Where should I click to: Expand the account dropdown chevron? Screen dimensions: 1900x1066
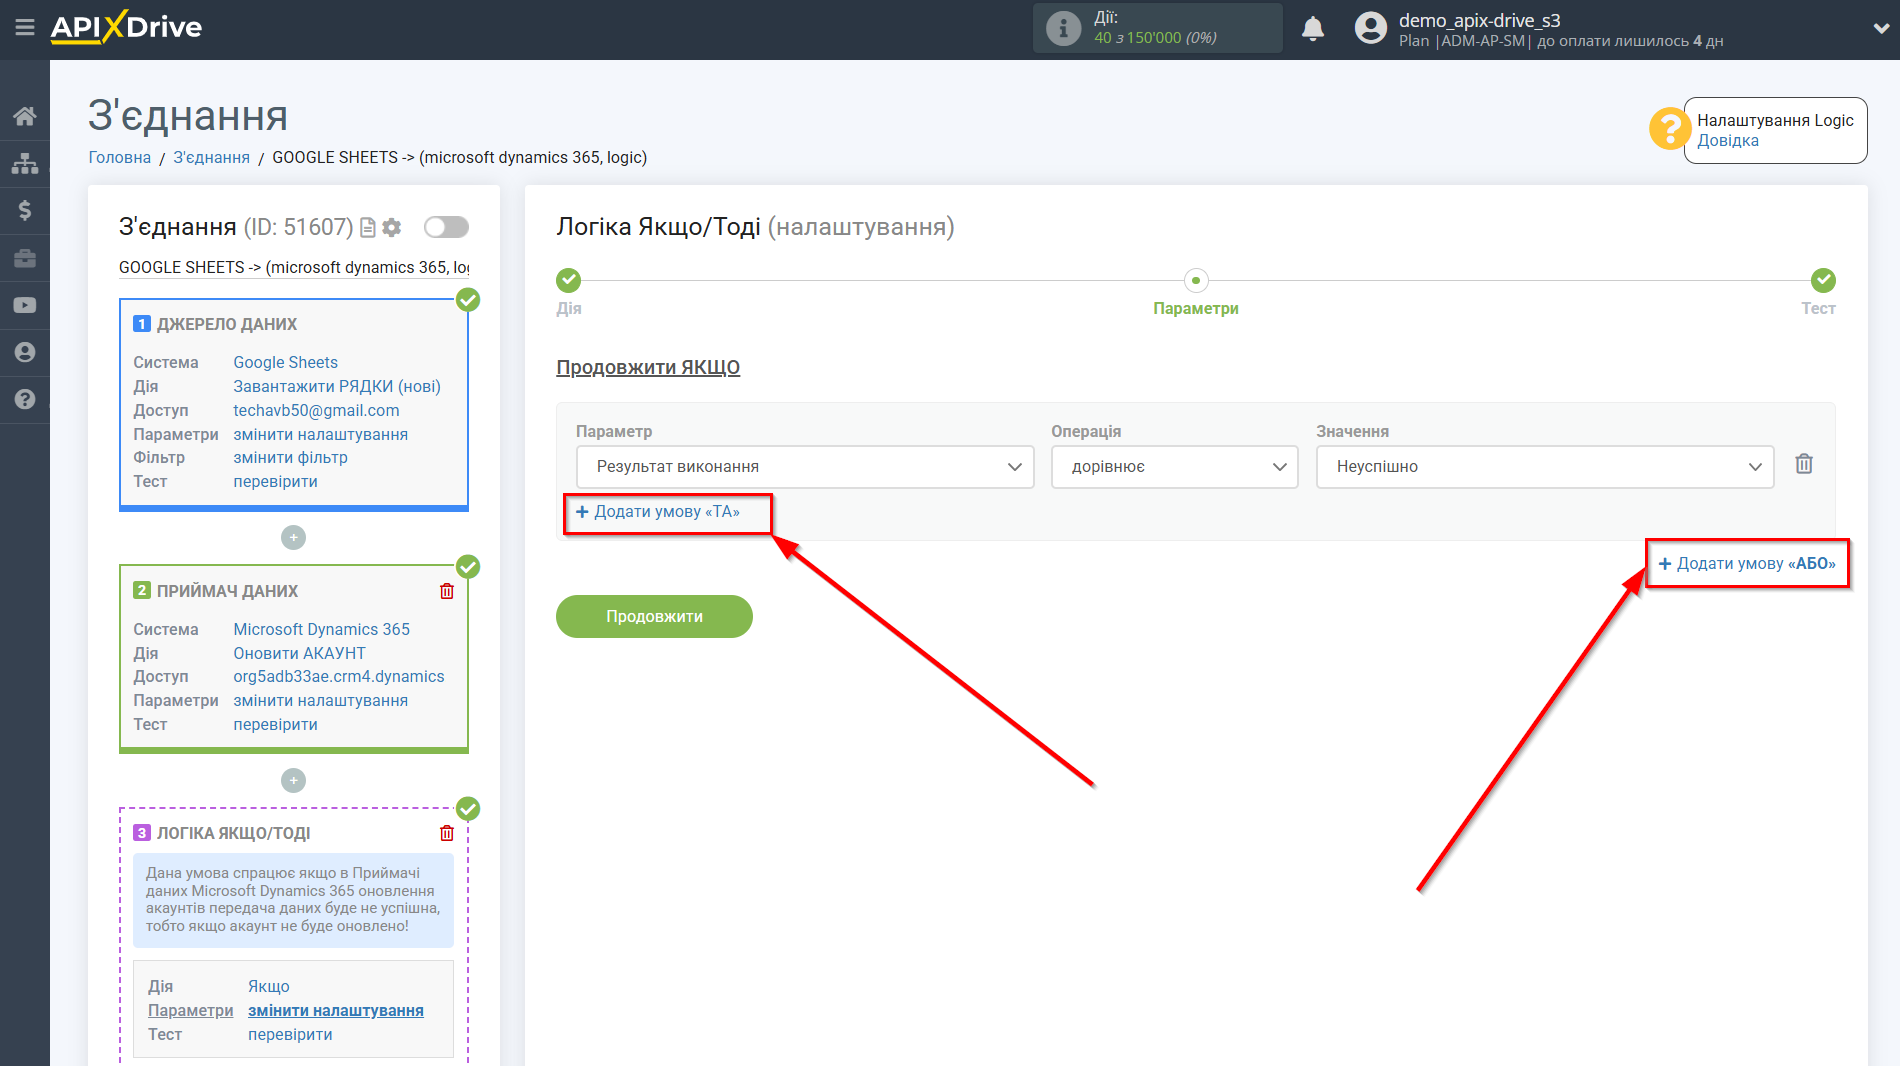coord(1880,28)
